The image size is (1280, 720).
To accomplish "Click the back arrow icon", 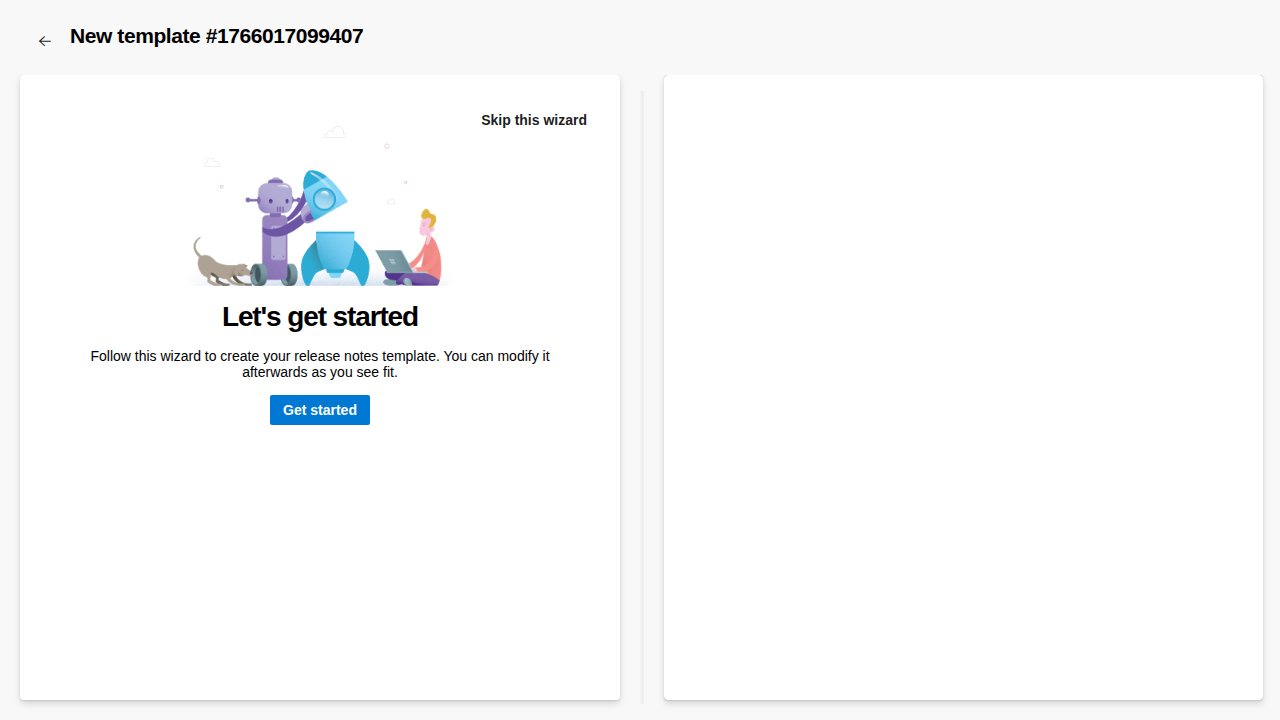I will click(x=44, y=41).
